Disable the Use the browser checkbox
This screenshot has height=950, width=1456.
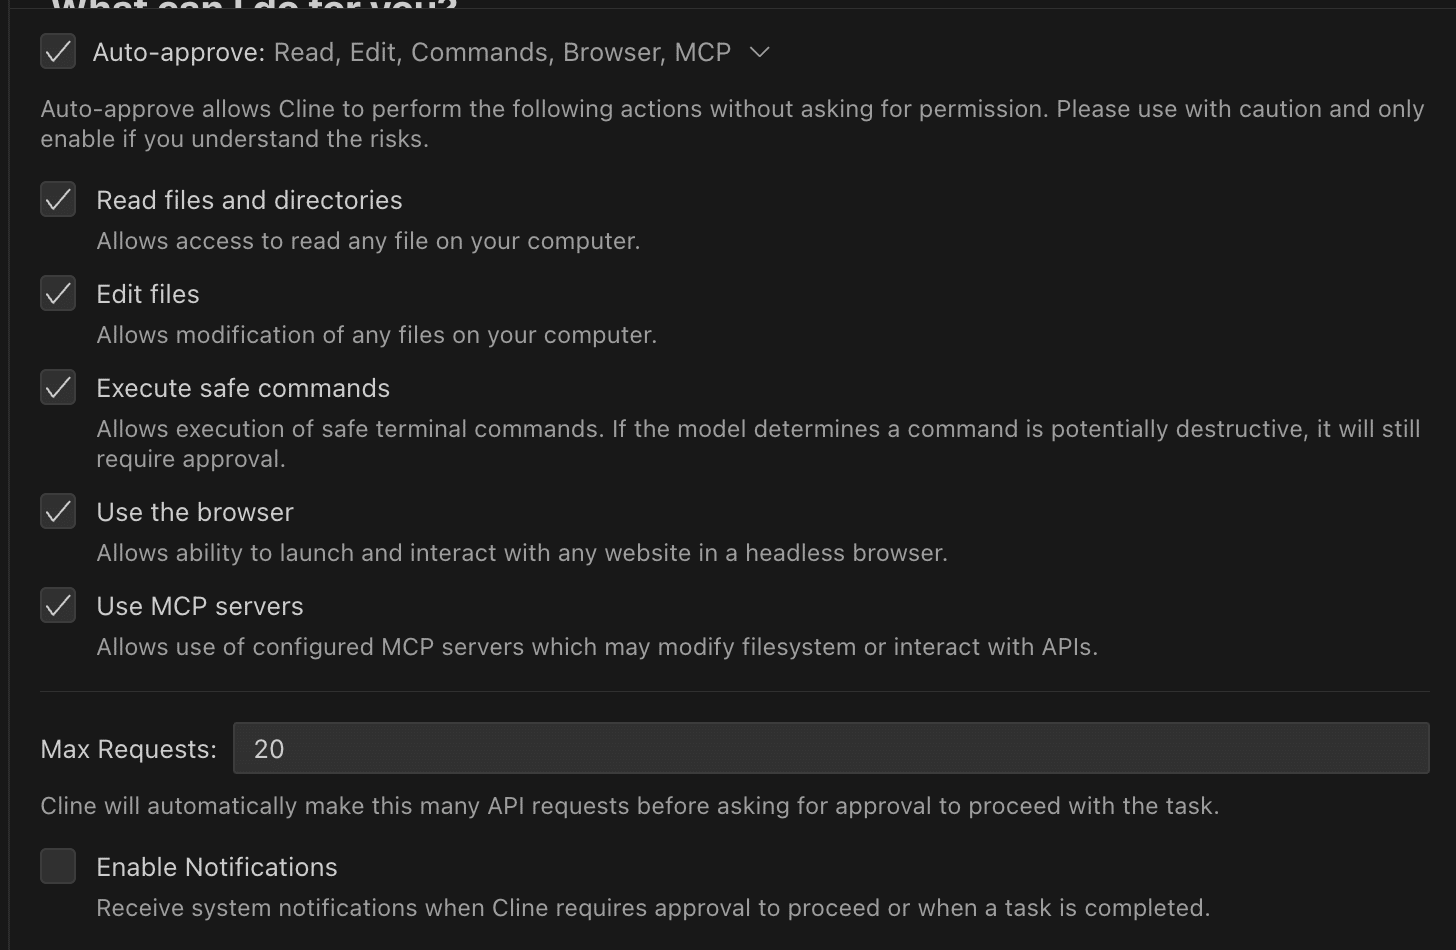(58, 511)
